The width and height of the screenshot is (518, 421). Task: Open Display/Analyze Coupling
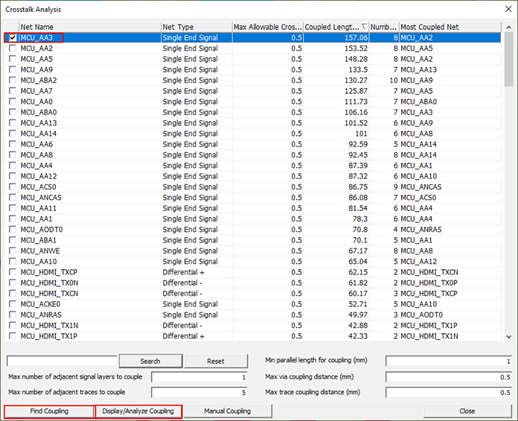[x=138, y=411]
